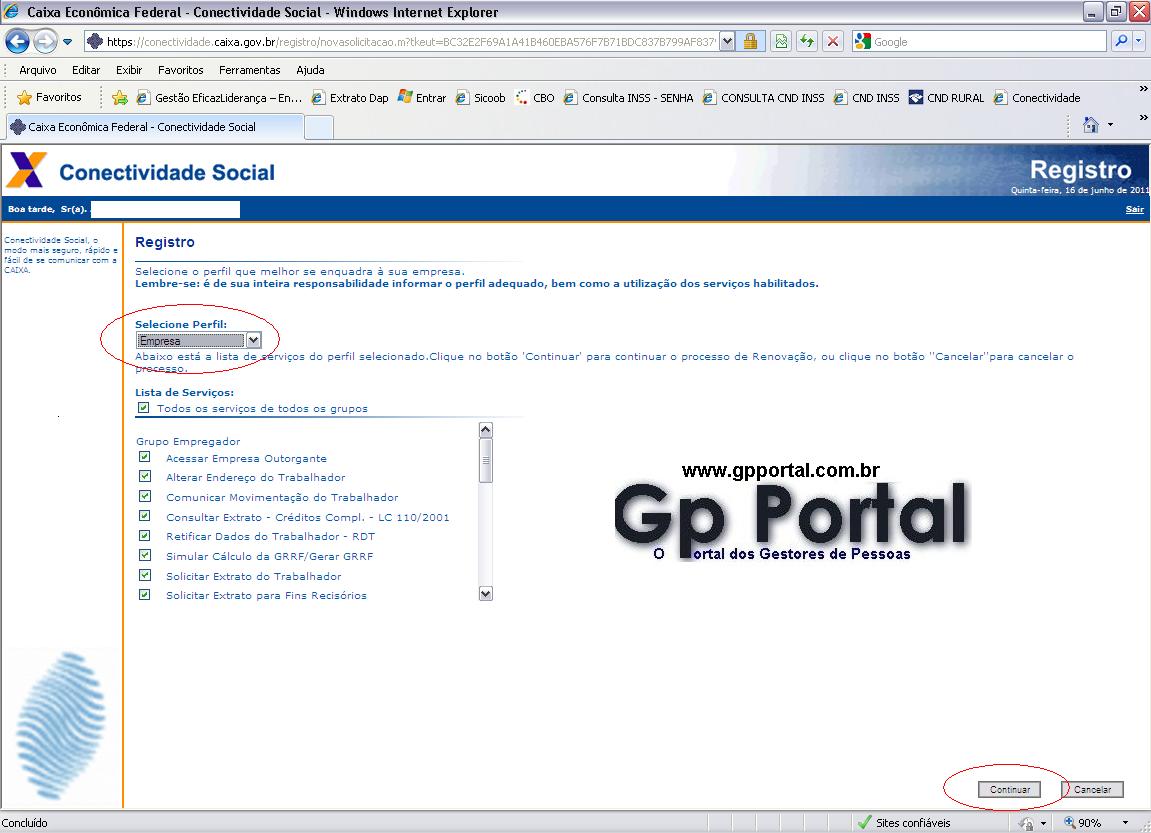Image resolution: width=1151 pixels, height=833 pixels.
Task: Open the RSS feed icon
Action: [x=781, y=40]
